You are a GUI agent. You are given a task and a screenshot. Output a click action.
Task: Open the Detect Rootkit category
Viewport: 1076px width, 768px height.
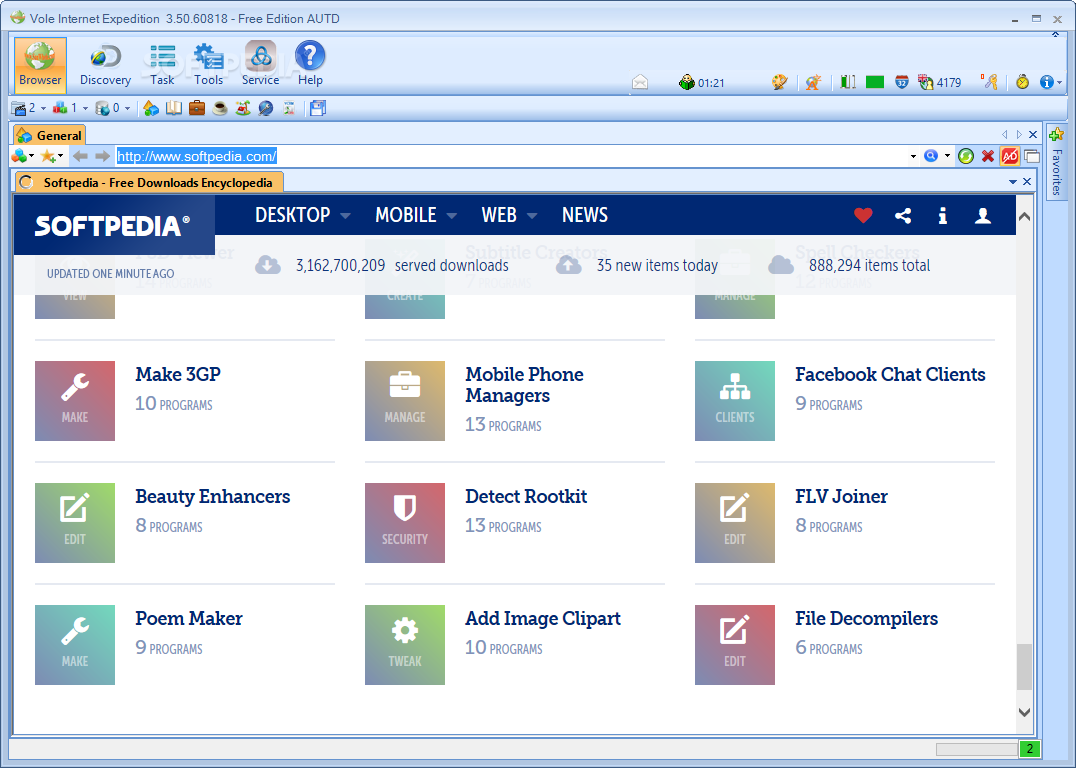pyautogui.click(x=526, y=496)
